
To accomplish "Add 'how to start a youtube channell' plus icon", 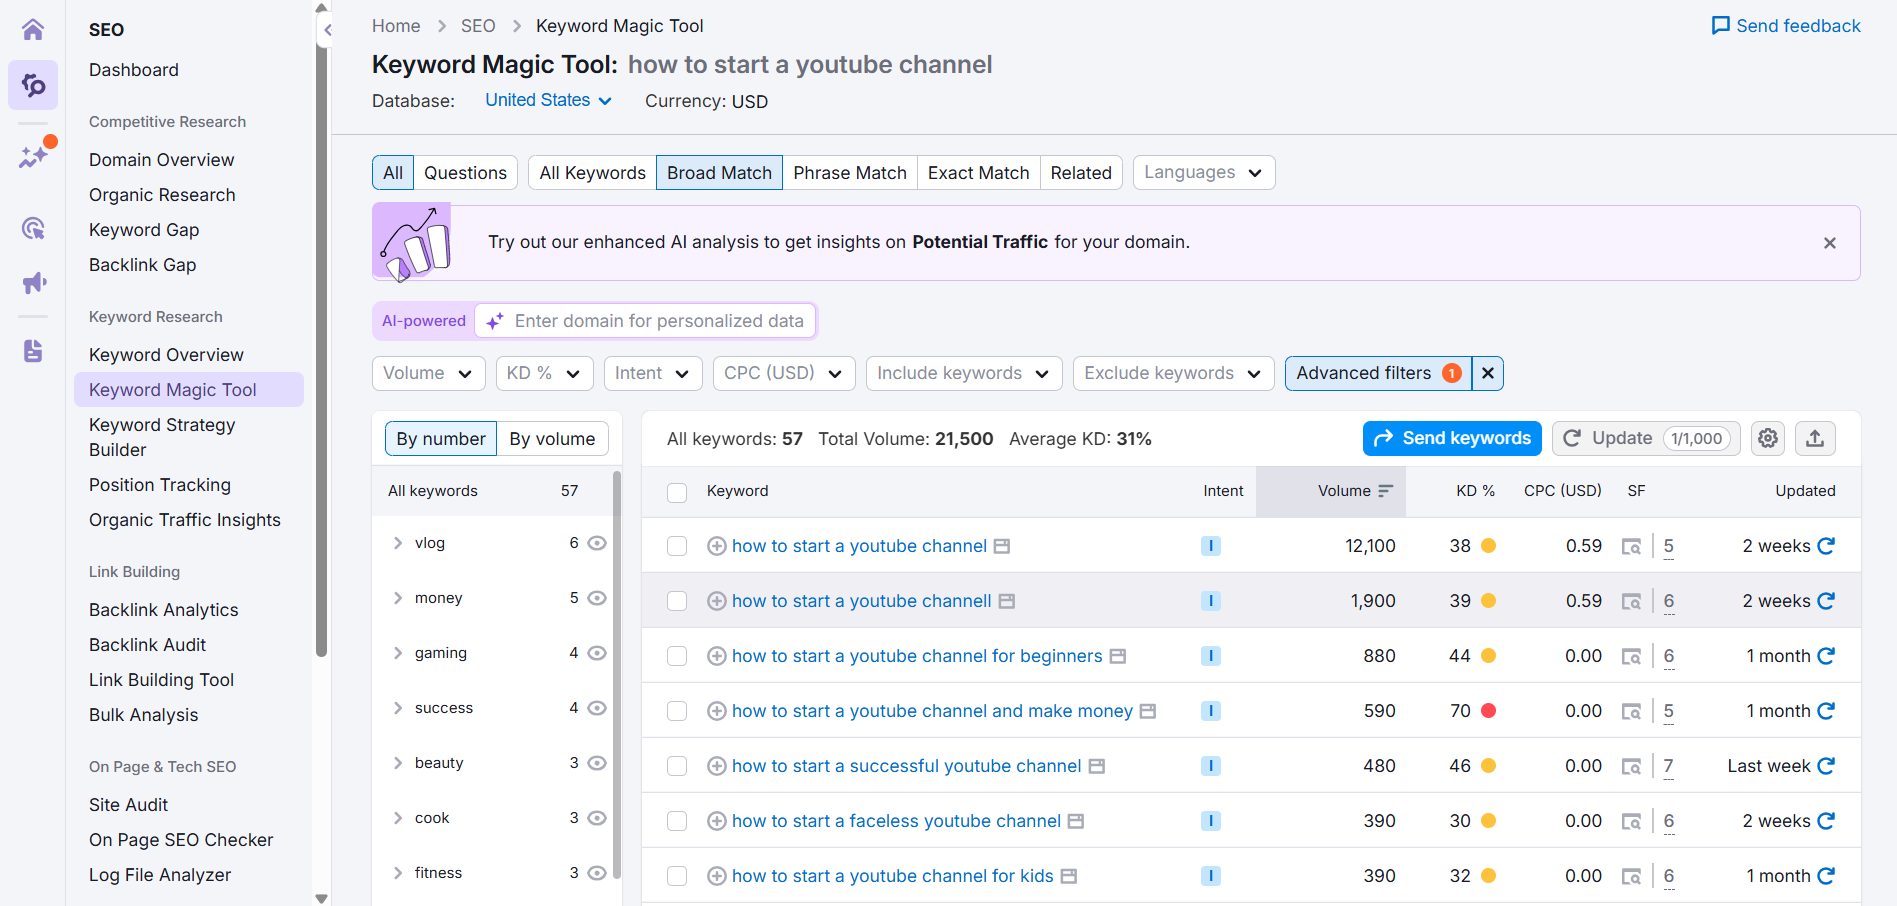I will (716, 601).
